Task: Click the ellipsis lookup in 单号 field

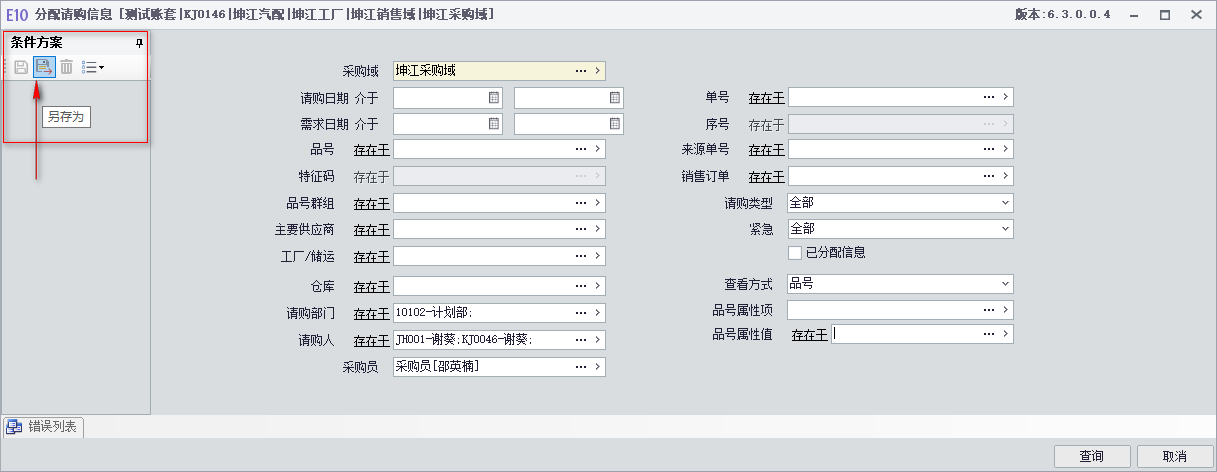Action: (x=988, y=97)
